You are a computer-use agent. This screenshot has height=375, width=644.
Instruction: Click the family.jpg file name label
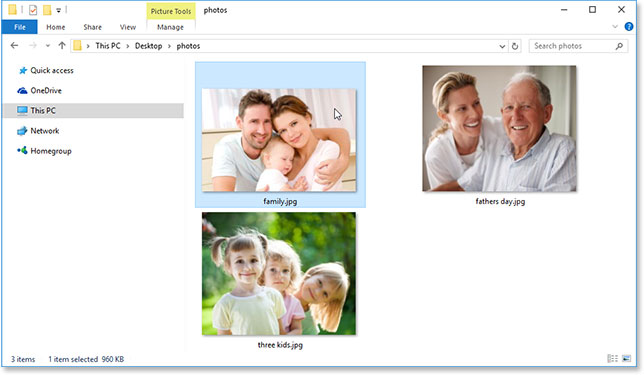(x=280, y=201)
